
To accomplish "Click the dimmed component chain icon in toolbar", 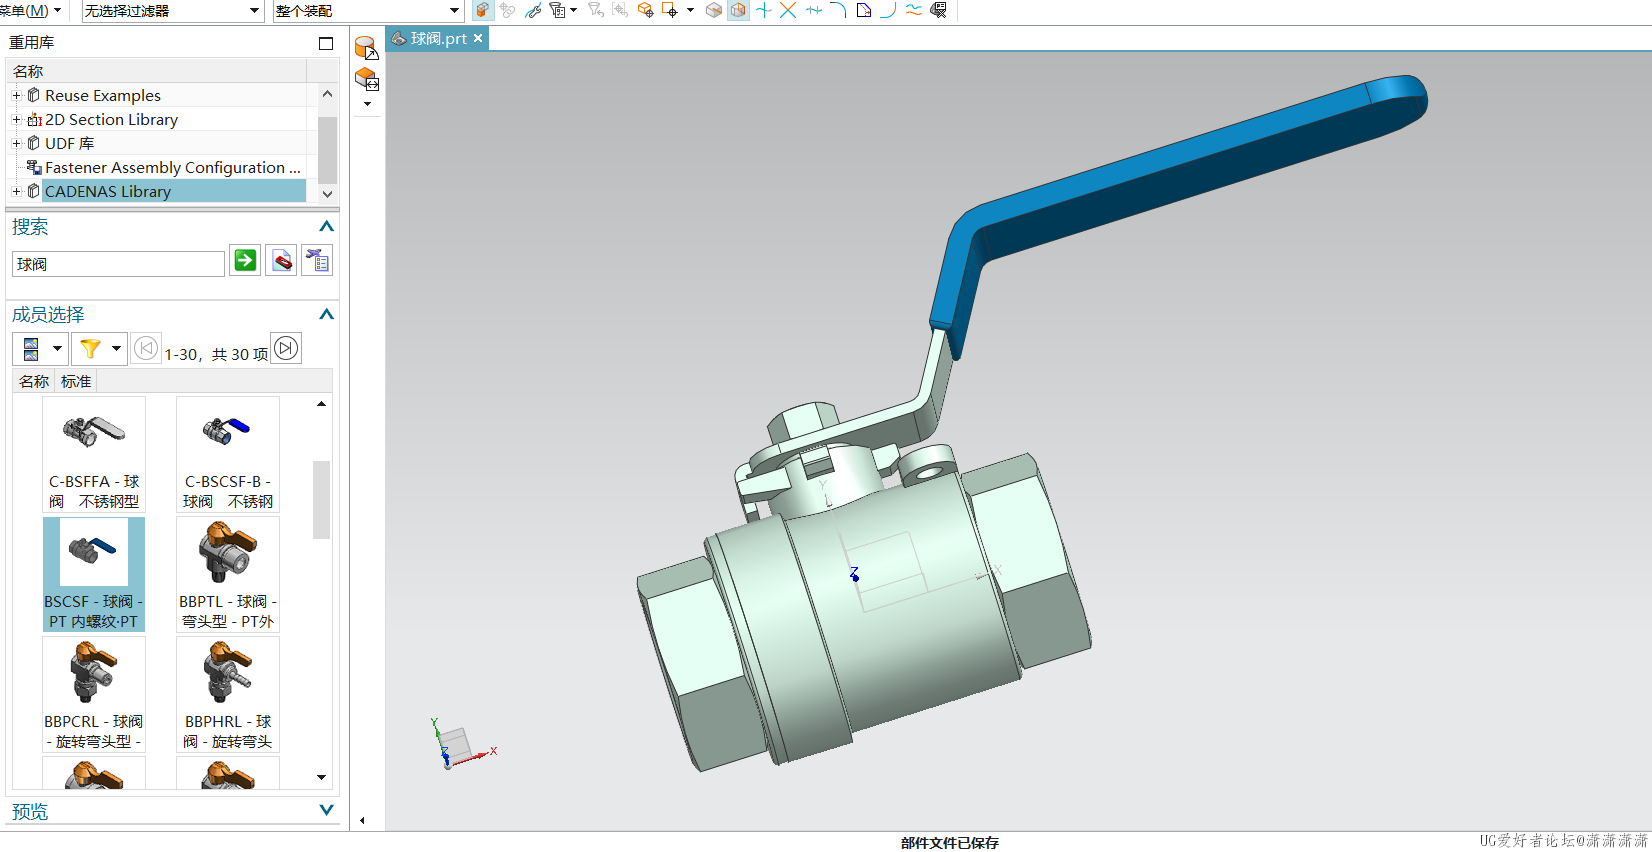I will 508,10.
